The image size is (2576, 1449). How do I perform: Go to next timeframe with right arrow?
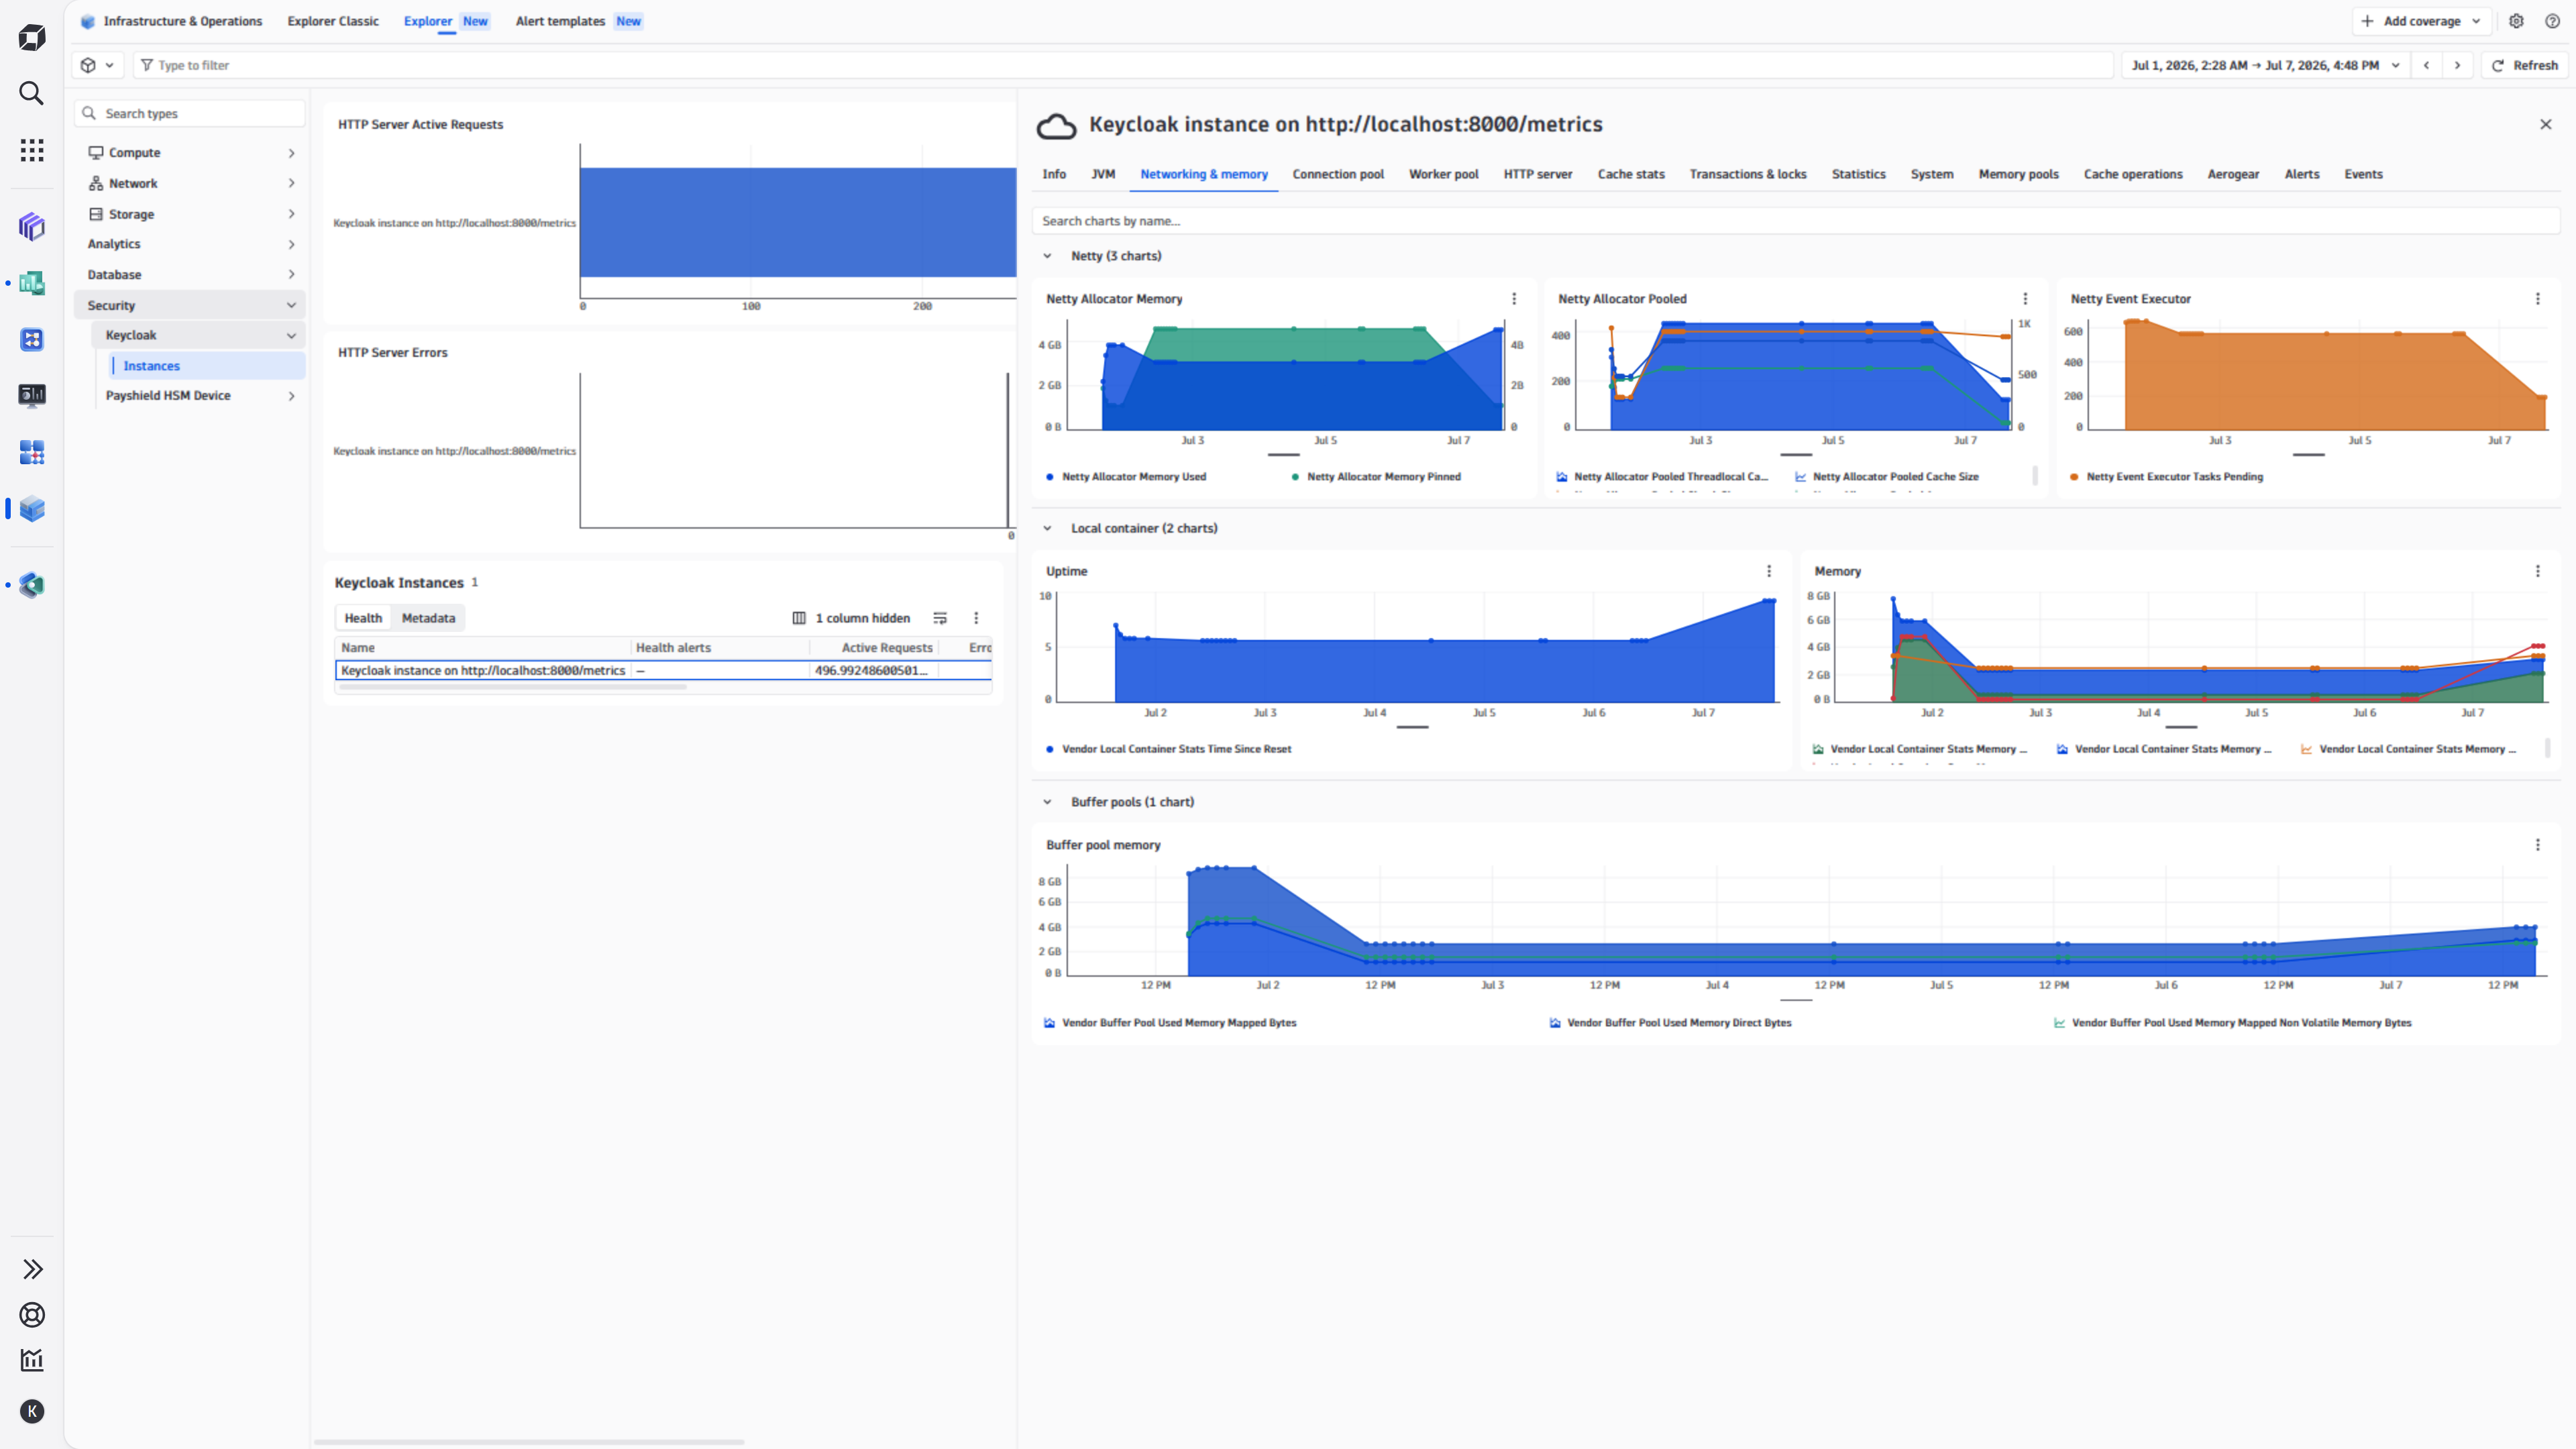coord(2458,65)
